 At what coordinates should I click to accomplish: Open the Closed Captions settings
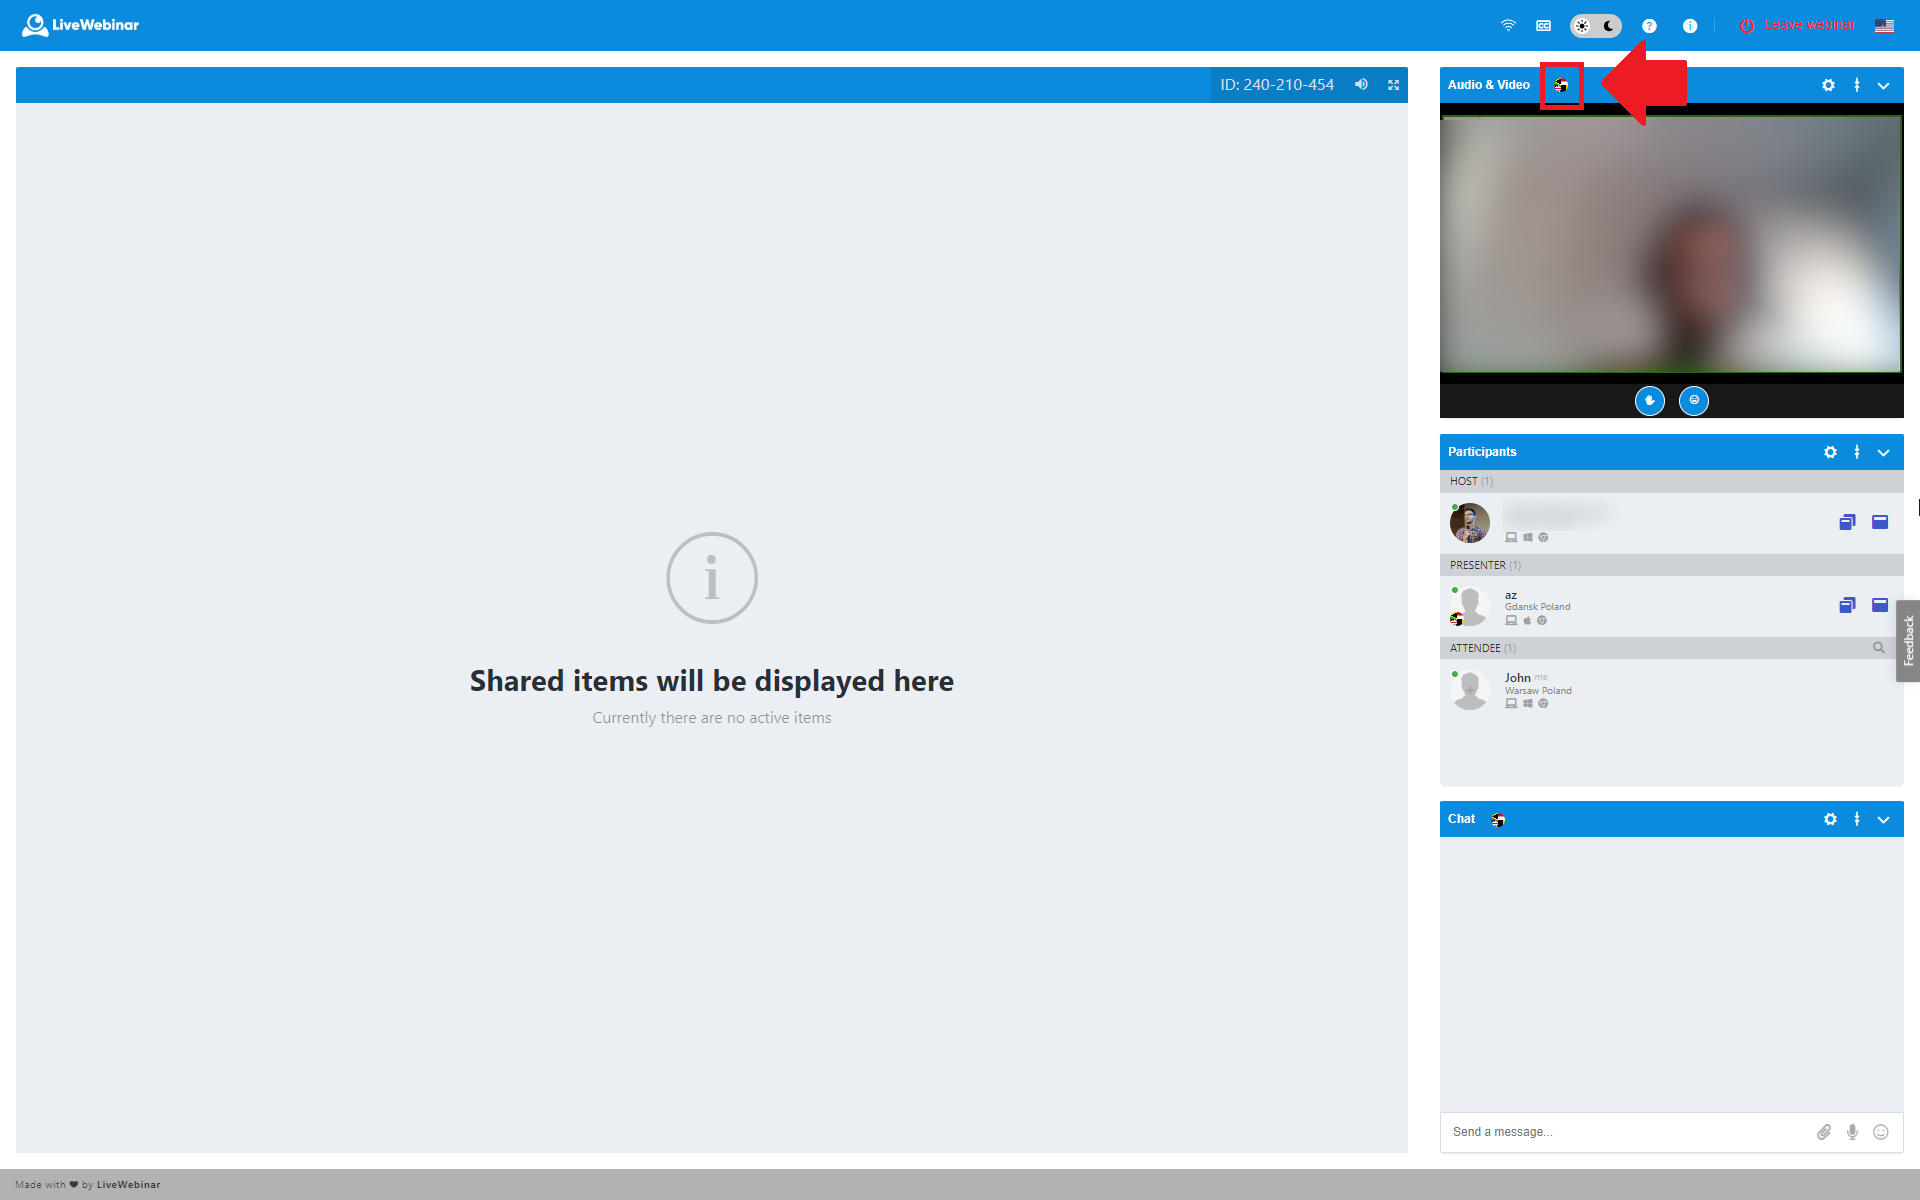tap(1542, 26)
